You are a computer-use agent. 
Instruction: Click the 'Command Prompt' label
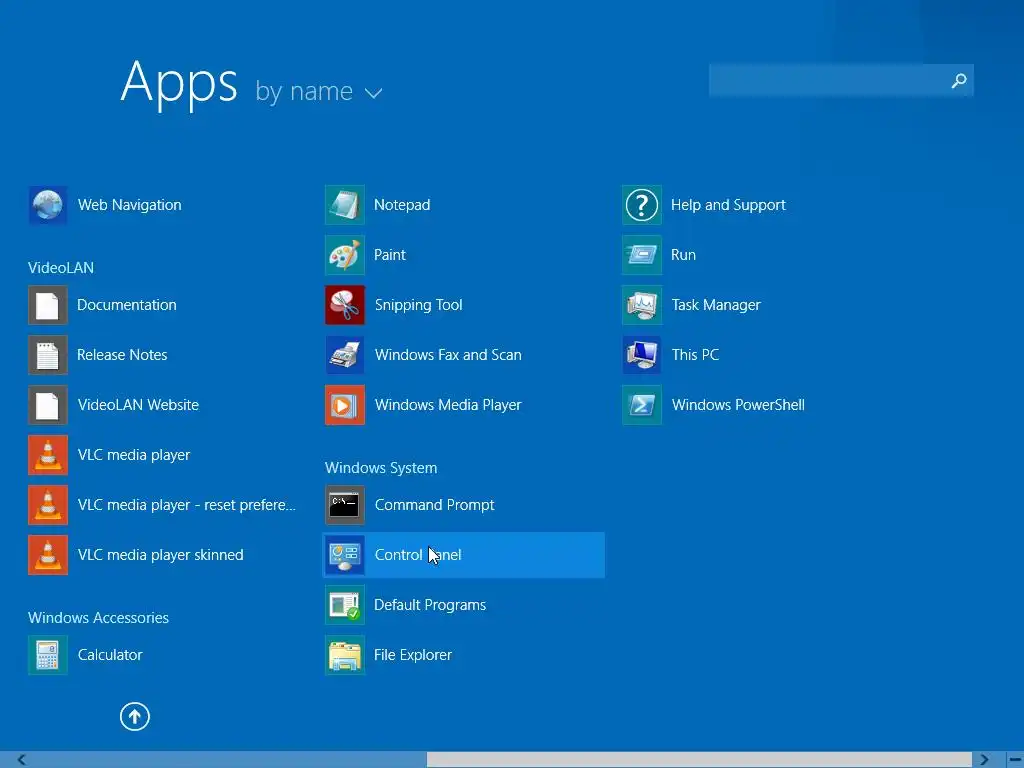tap(434, 505)
